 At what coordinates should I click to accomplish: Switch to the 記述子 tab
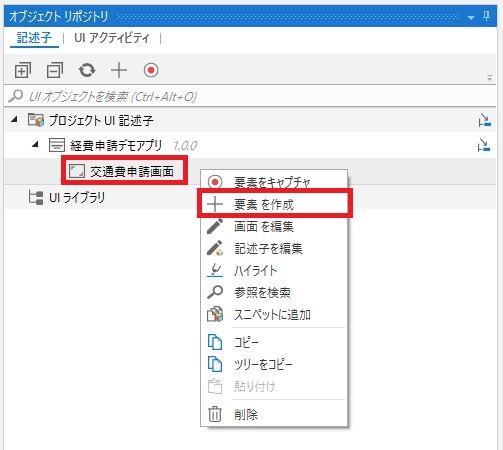coord(34,38)
